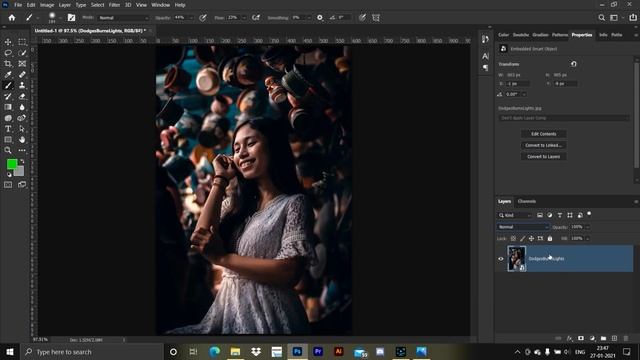The width and height of the screenshot is (640, 360).
Task: Select the Blur tool
Action: [22, 107]
